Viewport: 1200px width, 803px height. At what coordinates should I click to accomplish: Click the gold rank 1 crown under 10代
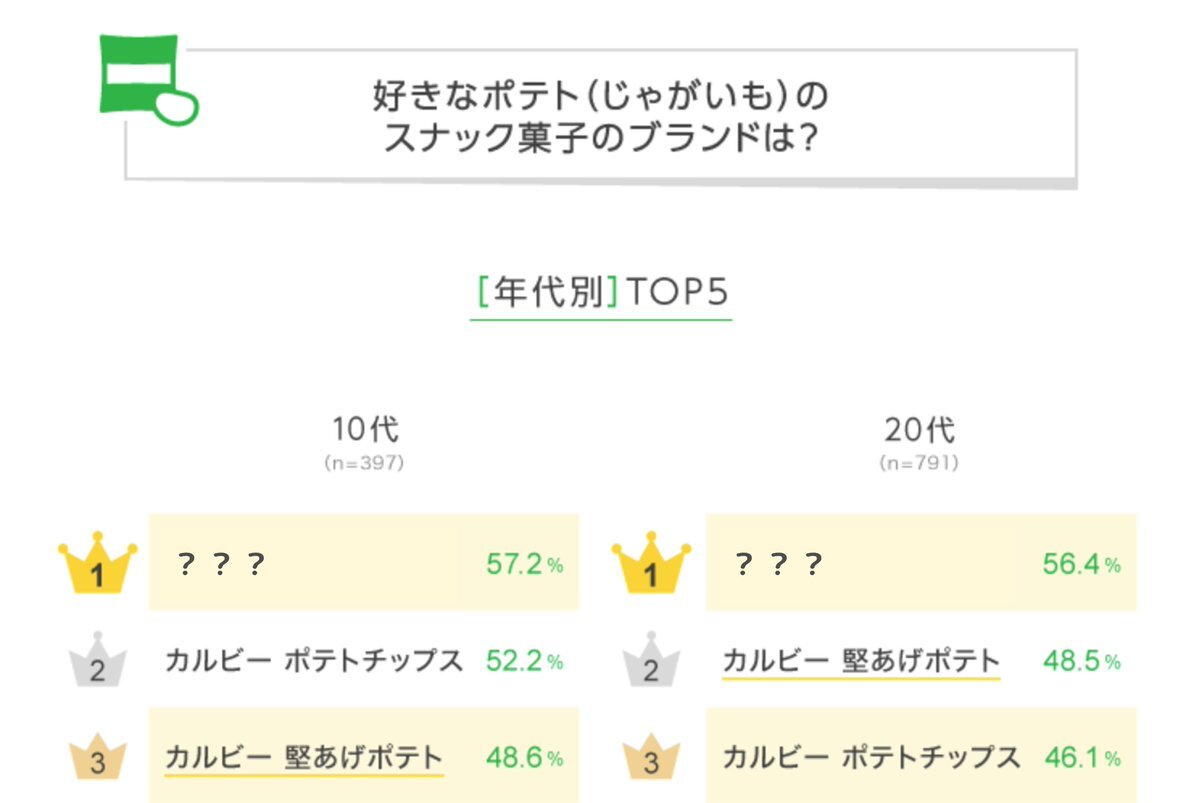click(x=96, y=567)
